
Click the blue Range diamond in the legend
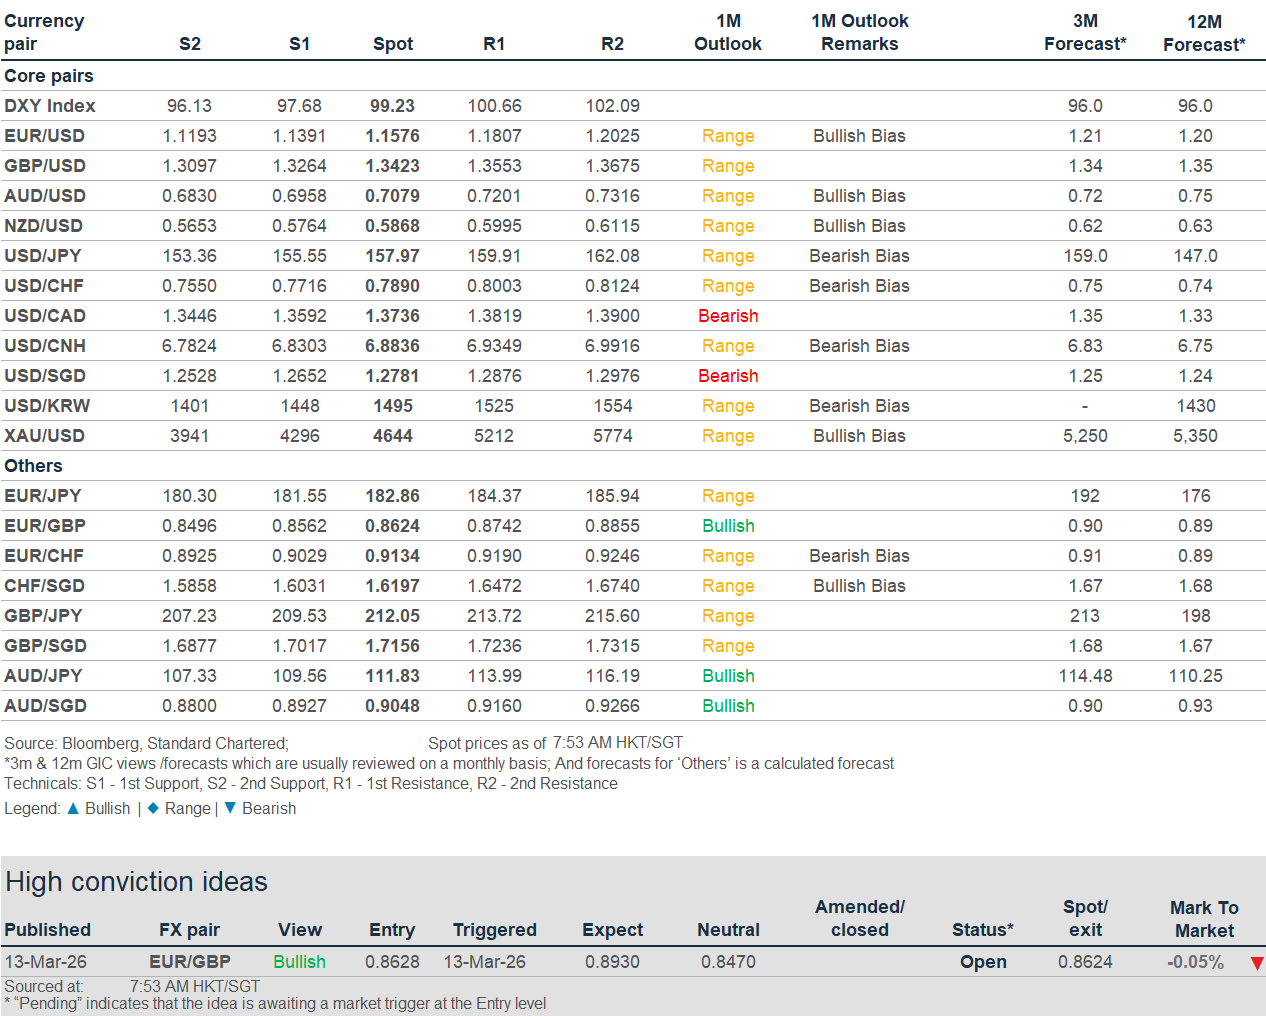click(x=153, y=808)
